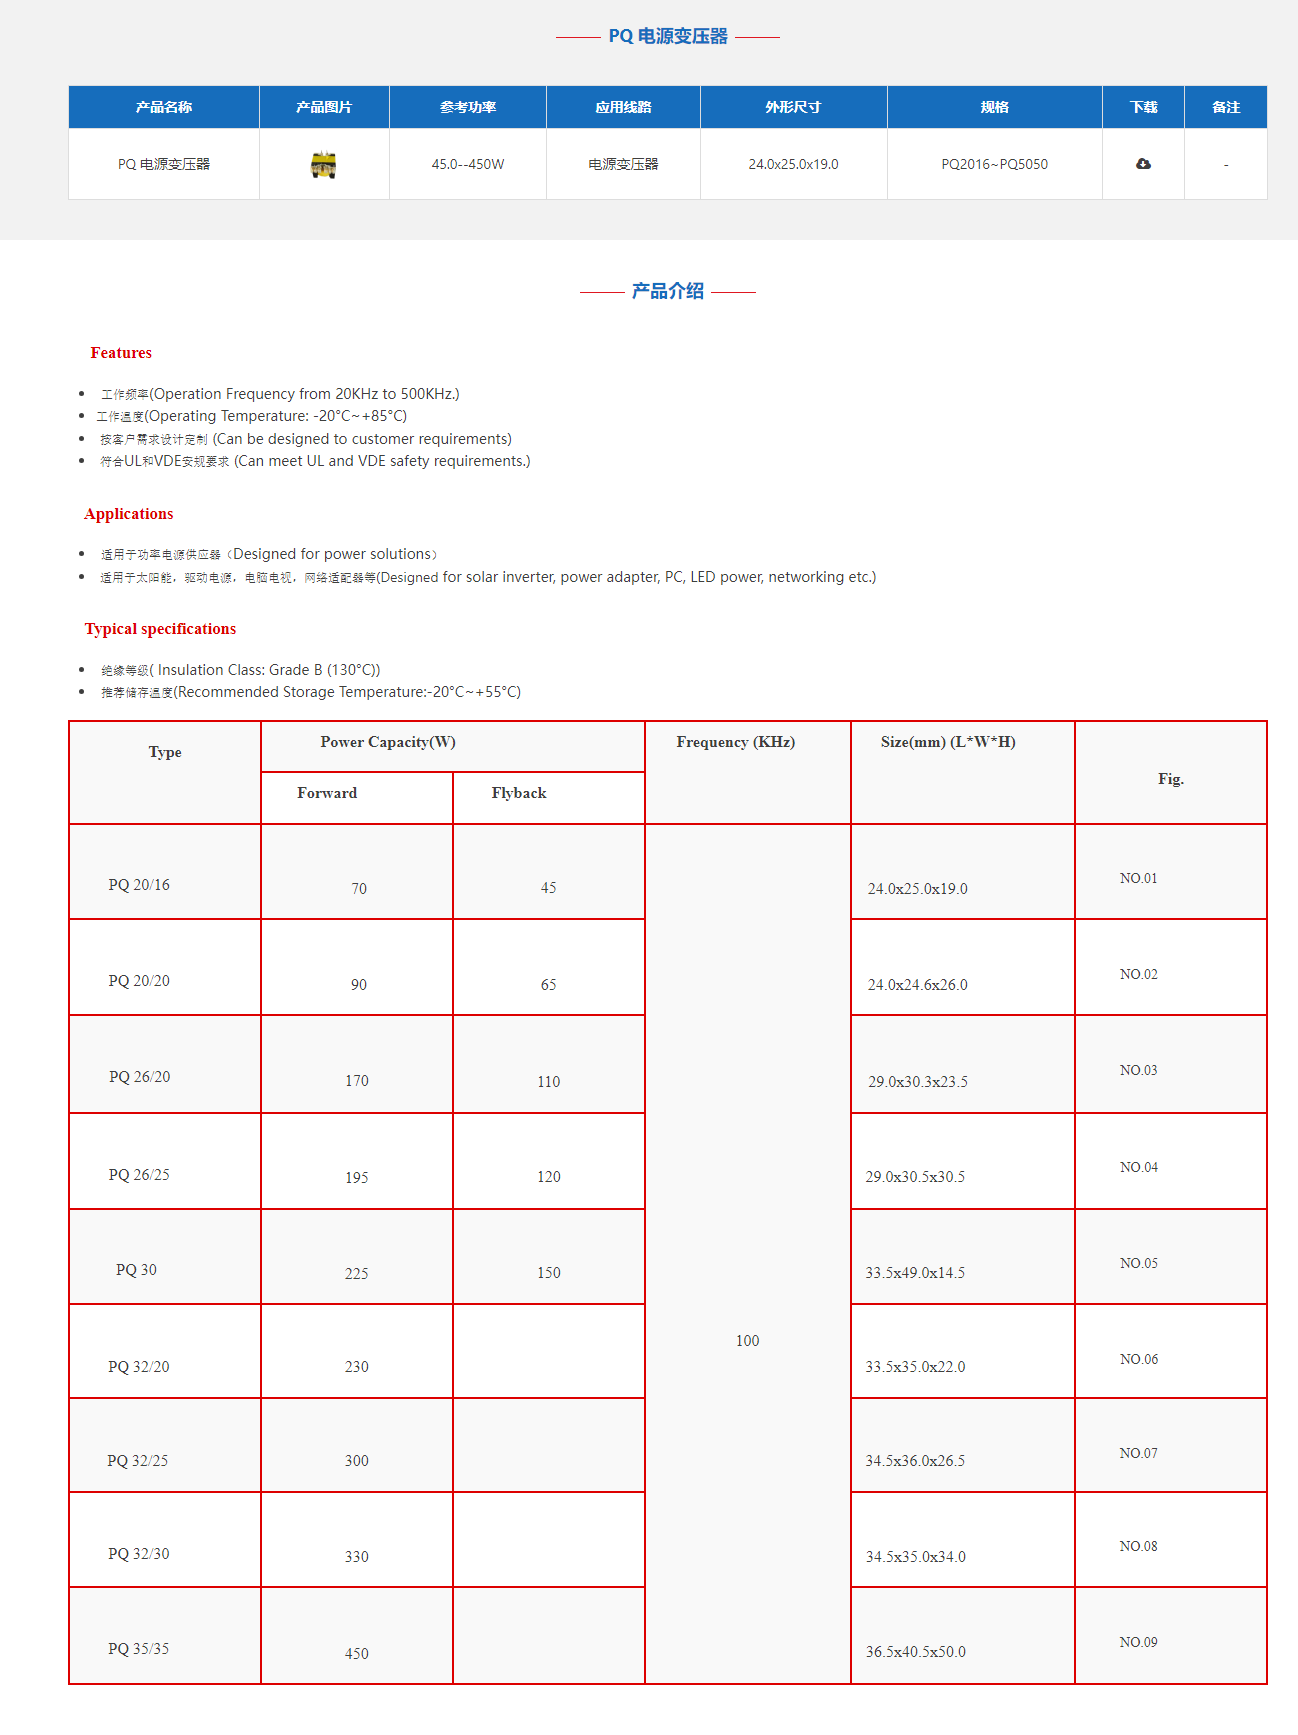Click the red Applications heading

[129, 514]
